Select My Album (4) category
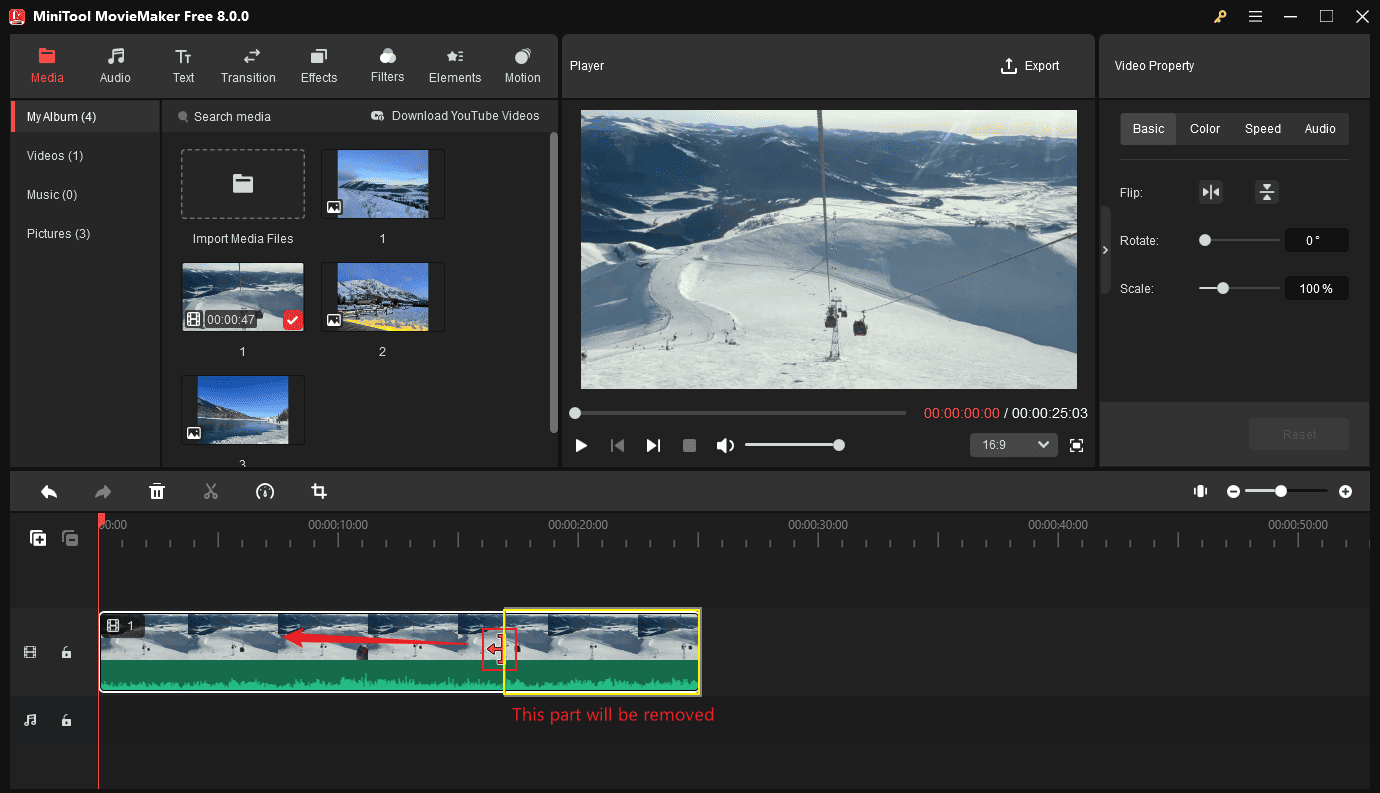 pyautogui.click(x=85, y=117)
